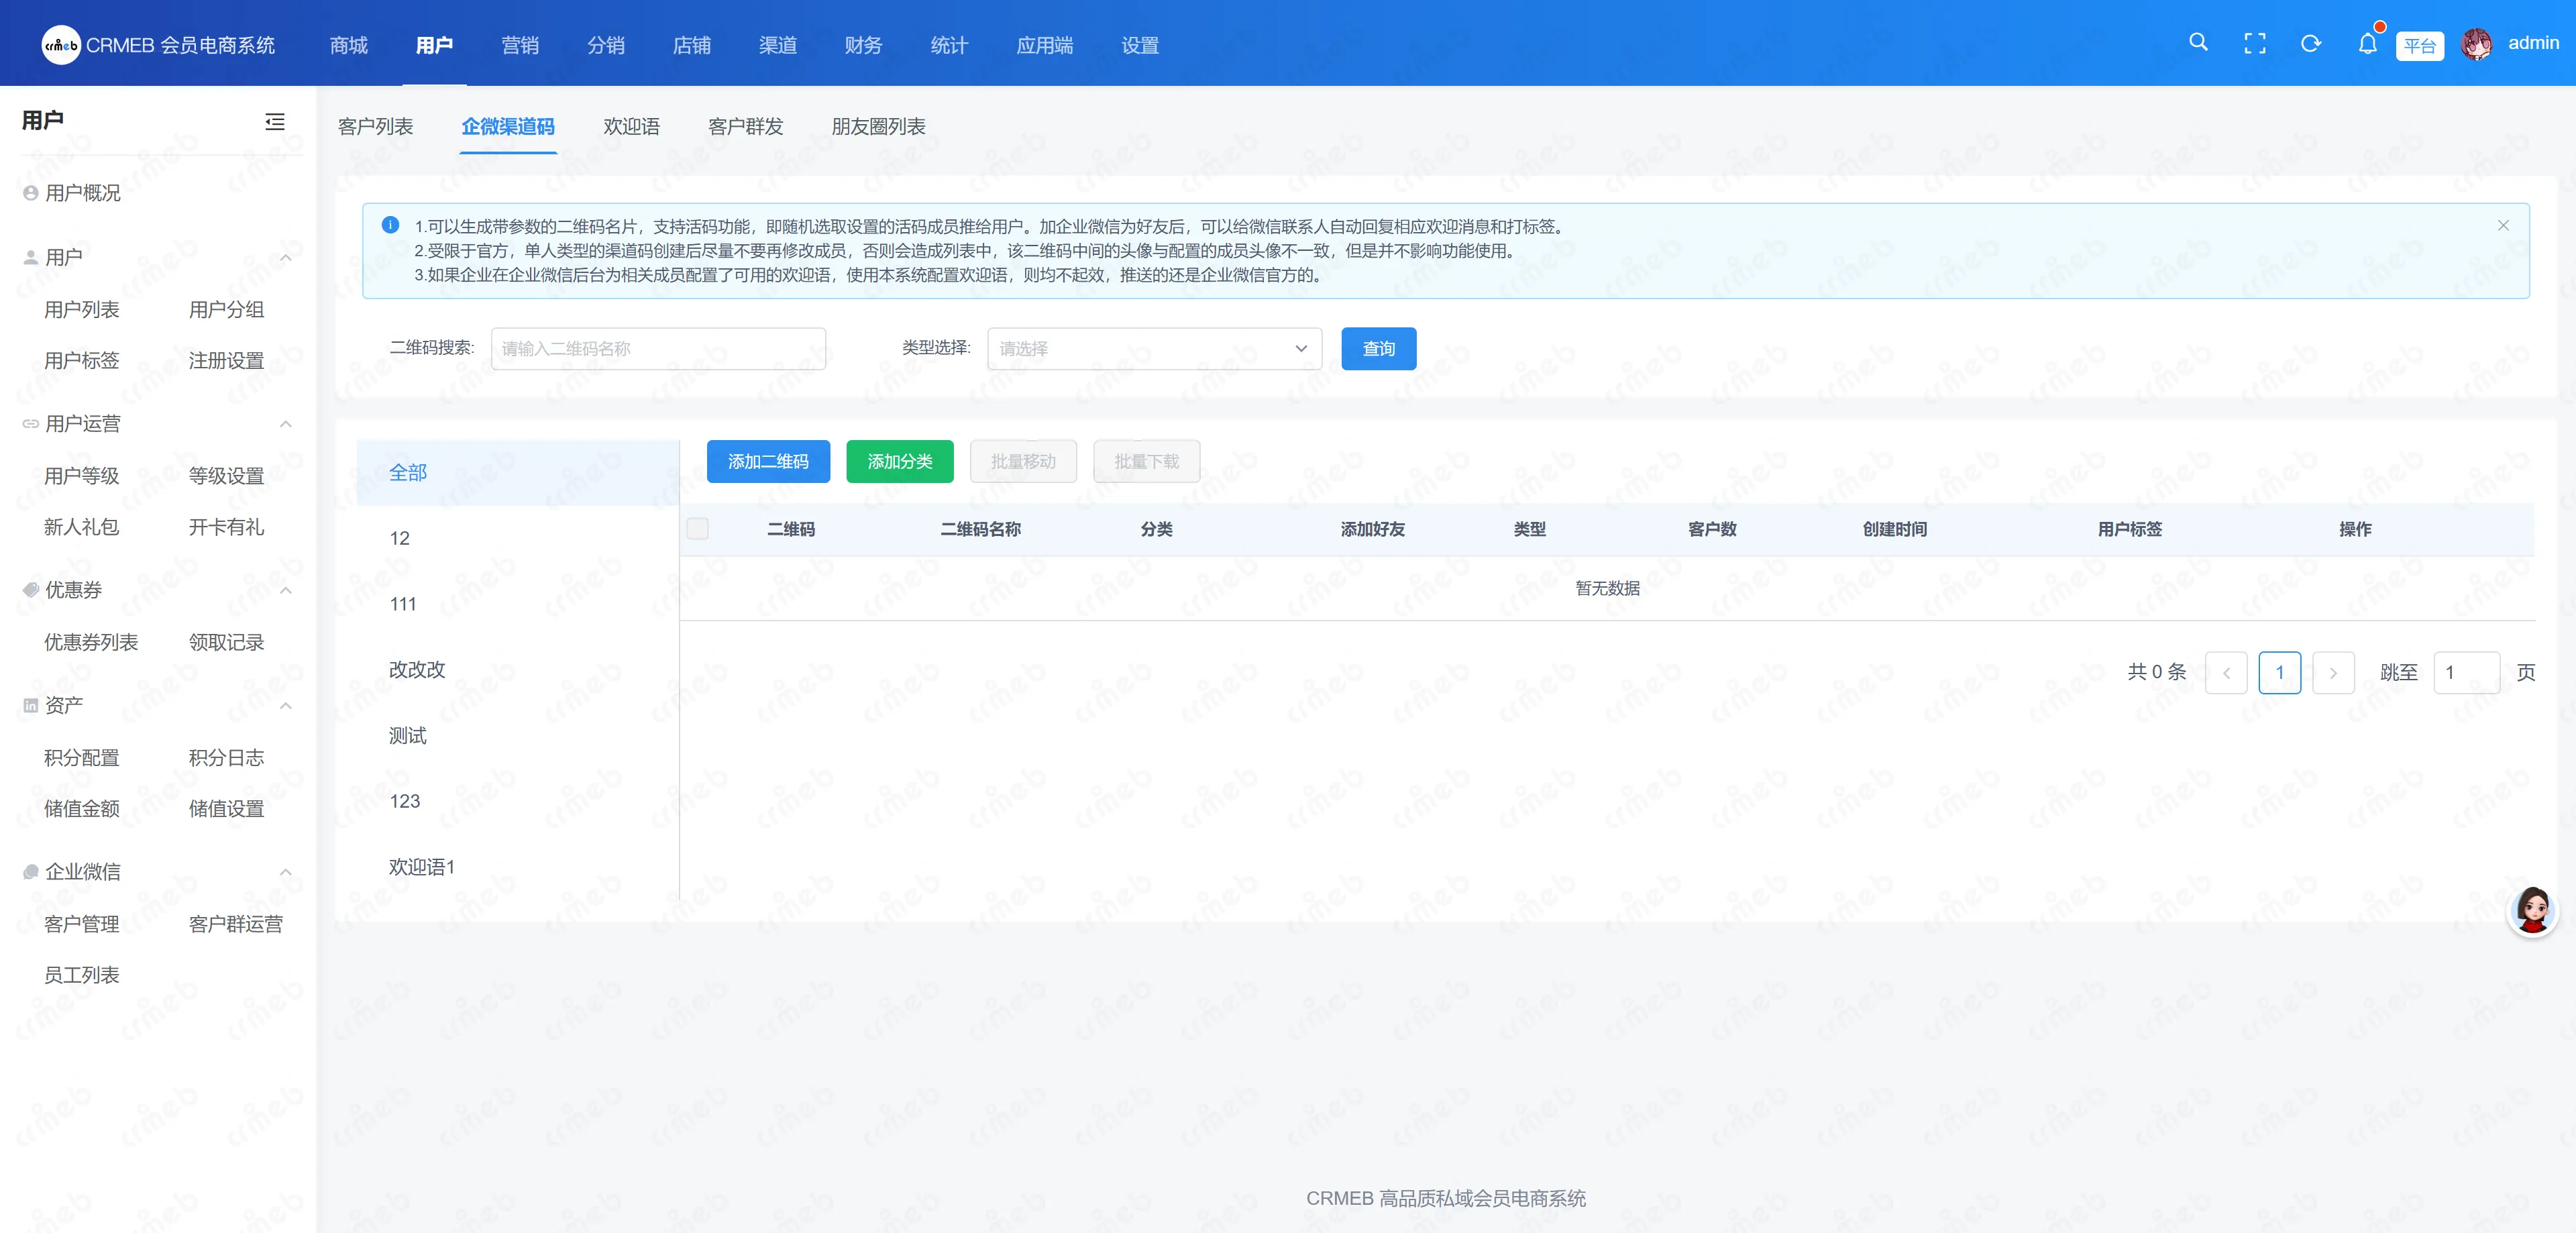Image resolution: width=2576 pixels, height=1233 pixels.
Task: Select page 1 in pagination
Action: tap(2280, 673)
